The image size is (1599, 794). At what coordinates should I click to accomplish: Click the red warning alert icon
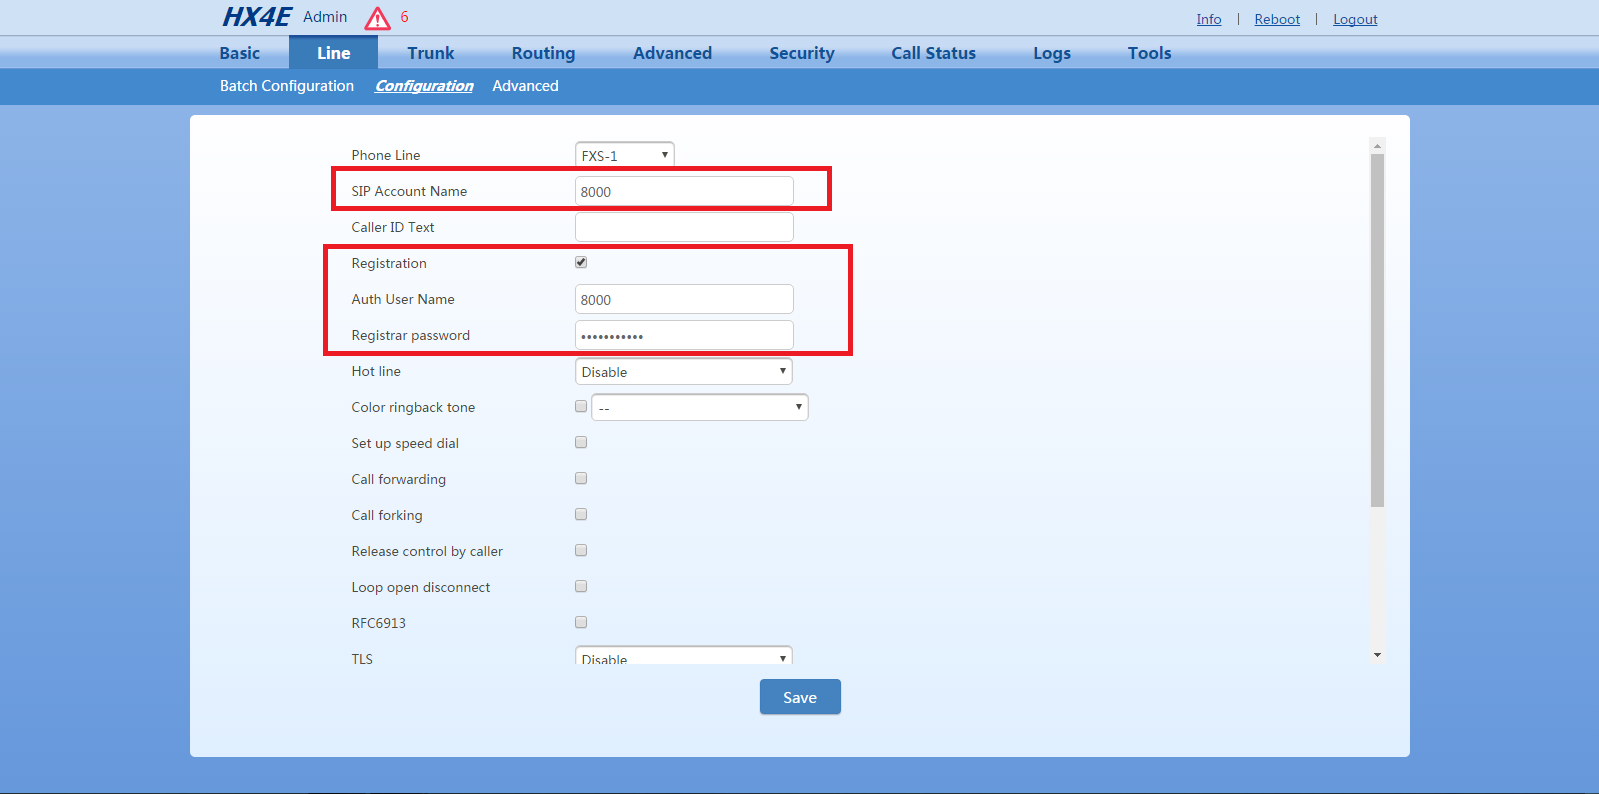coord(377,18)
